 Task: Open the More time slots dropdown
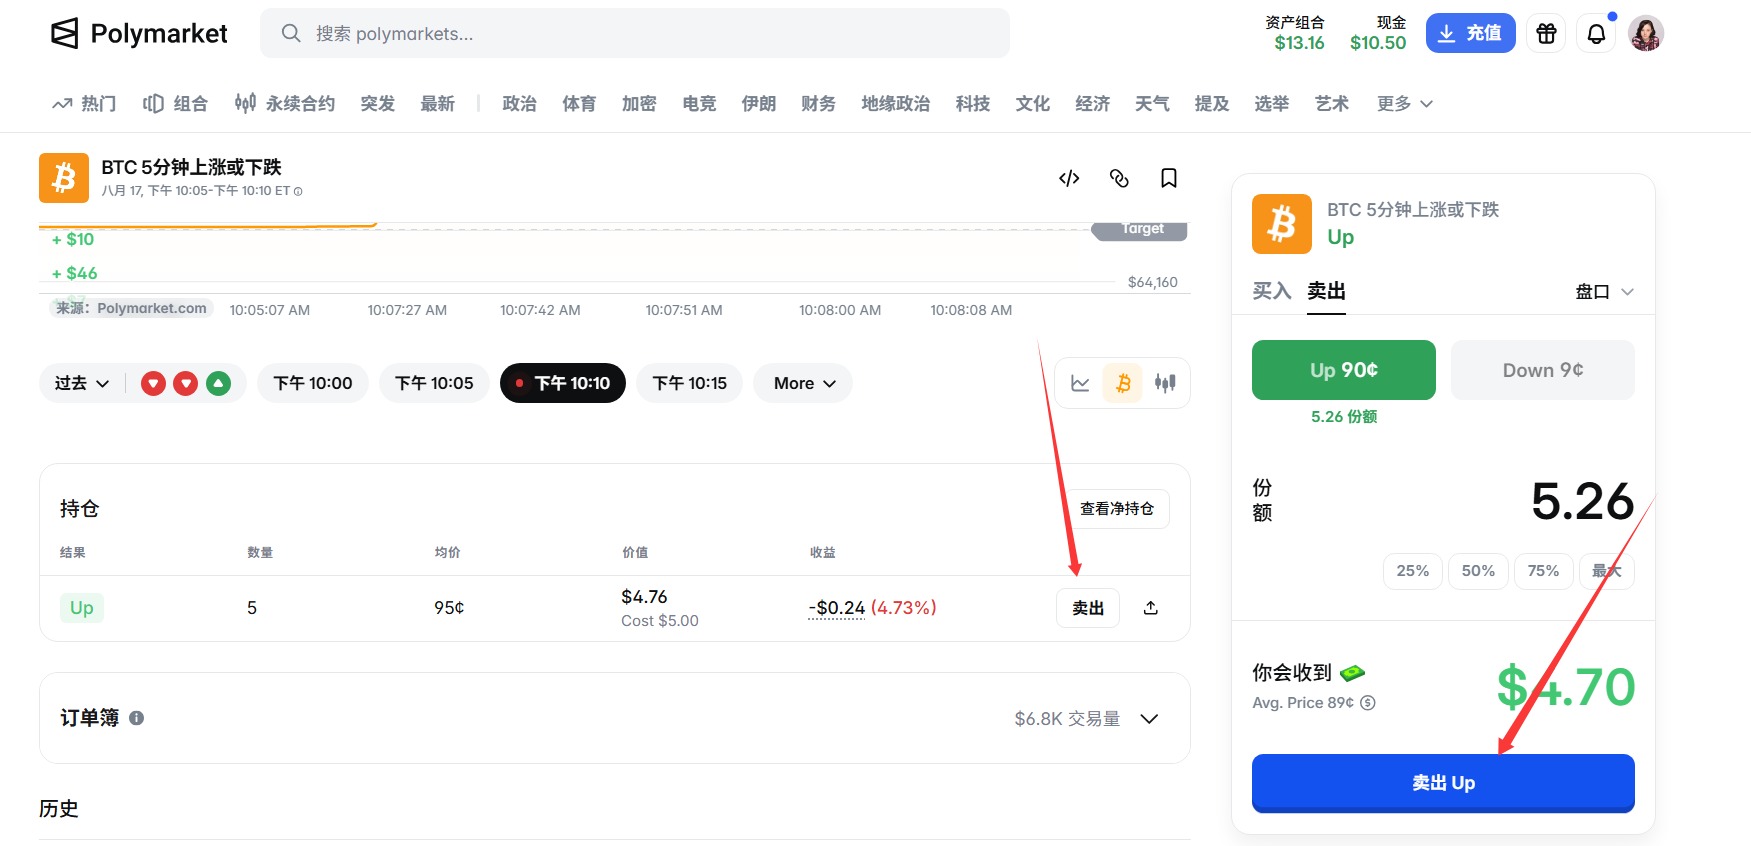coord(803,383)
